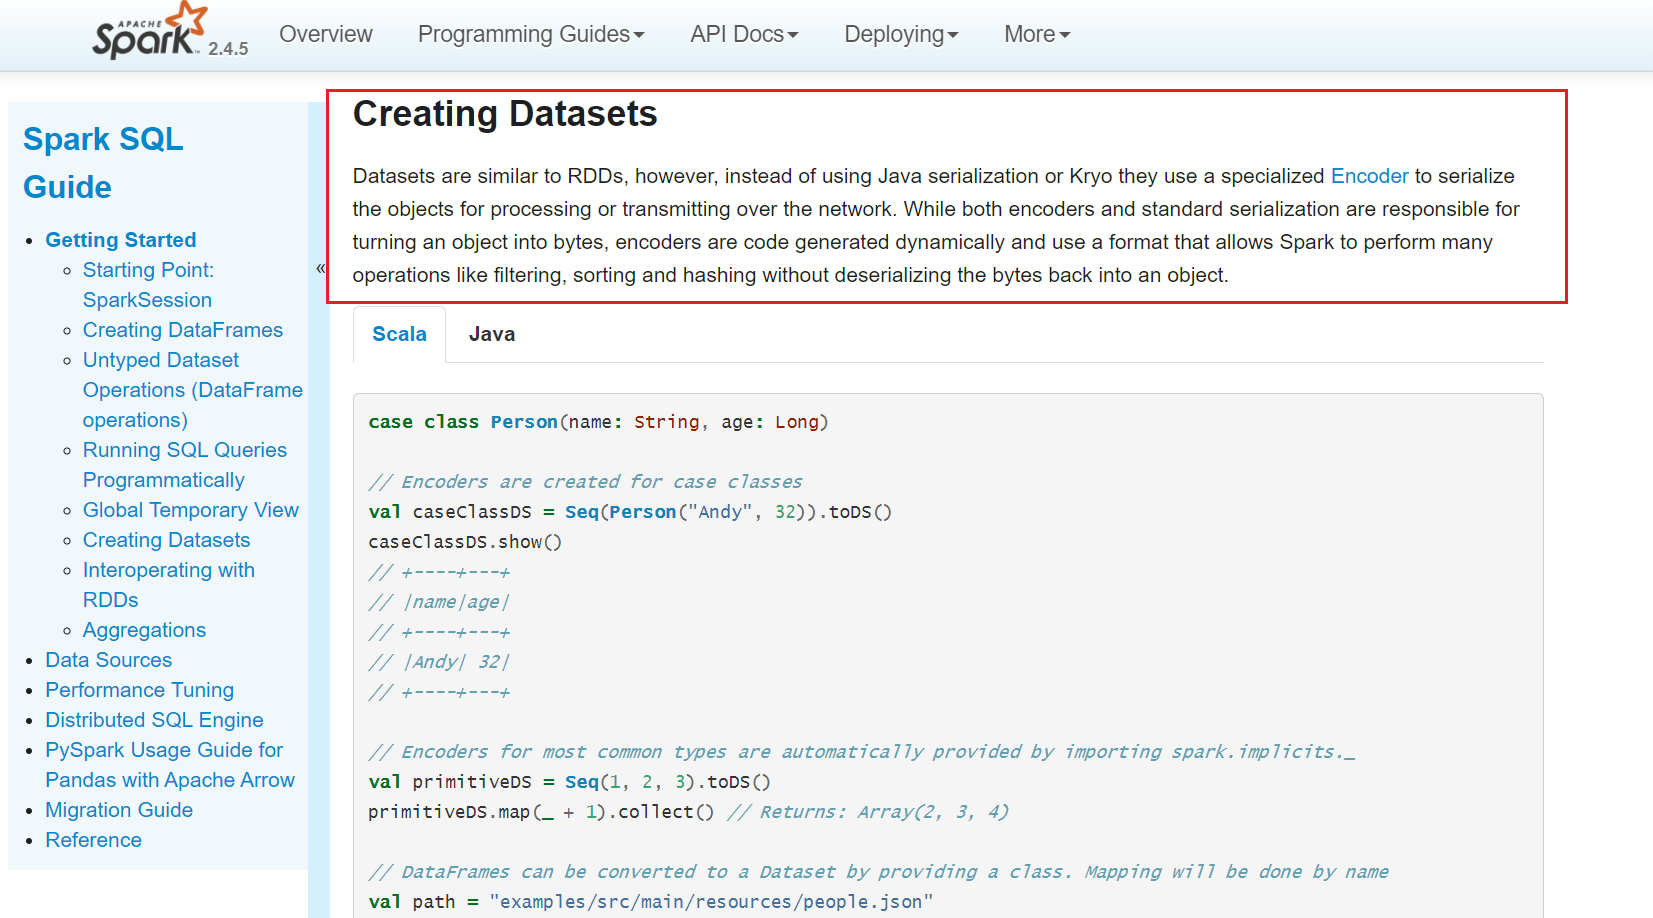Click the 'caseClassDS.show()' code line
This screenshot has height=918, width=1653.
coord(465,542)
